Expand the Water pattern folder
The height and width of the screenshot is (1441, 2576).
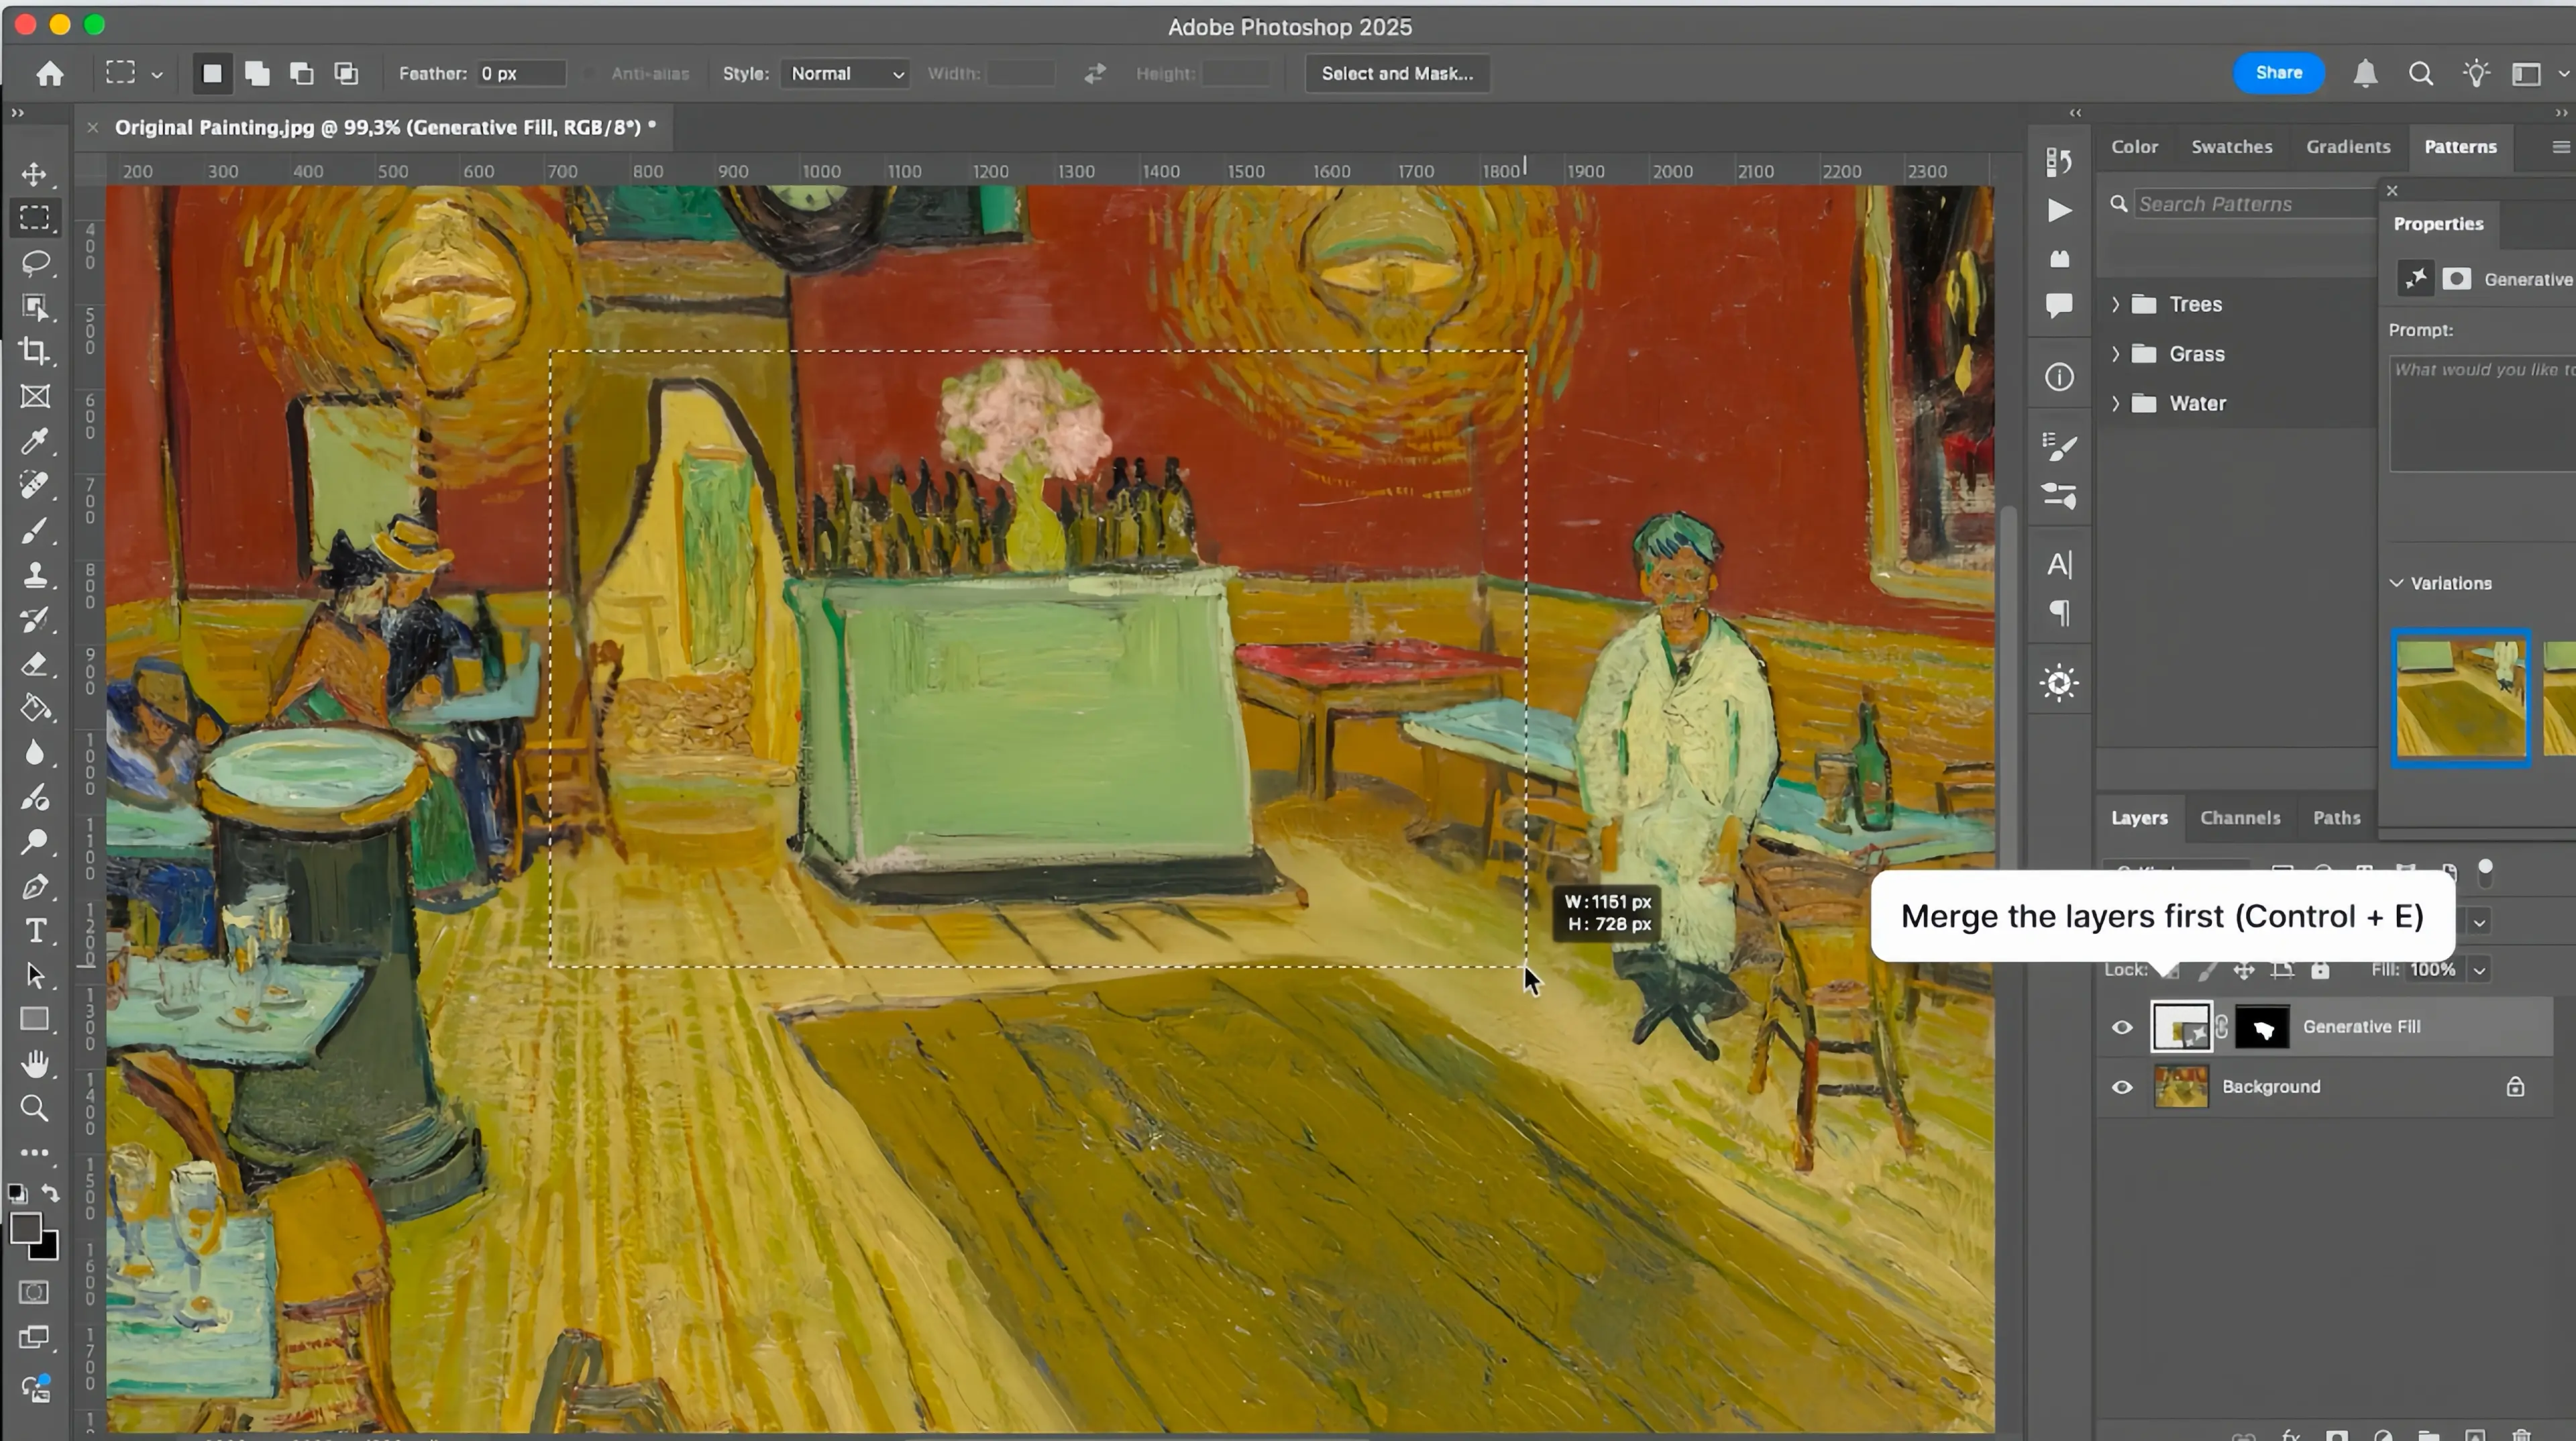click(2116, 403)
